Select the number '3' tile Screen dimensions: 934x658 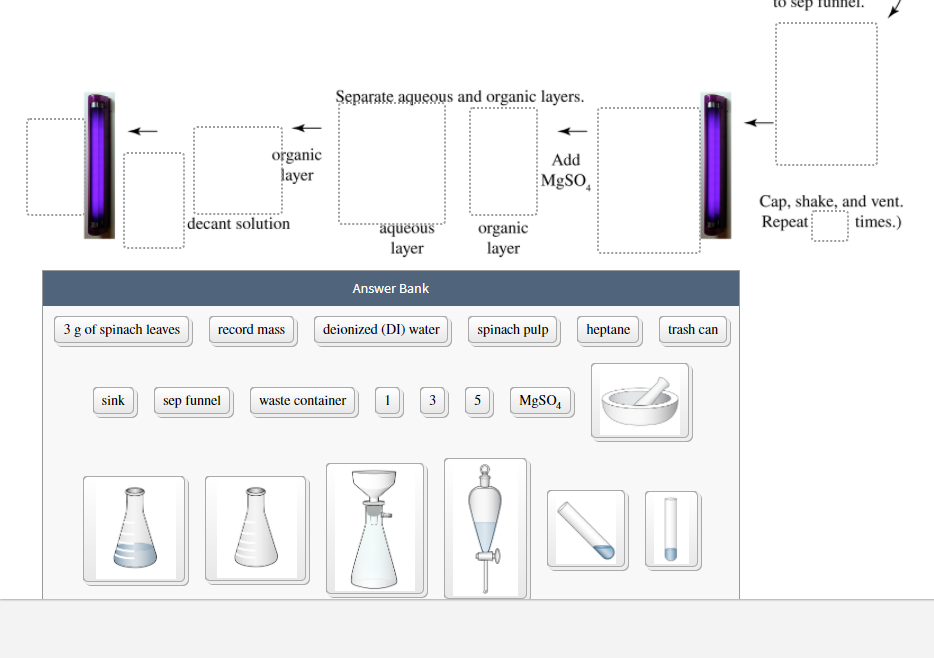click(433, 400)
